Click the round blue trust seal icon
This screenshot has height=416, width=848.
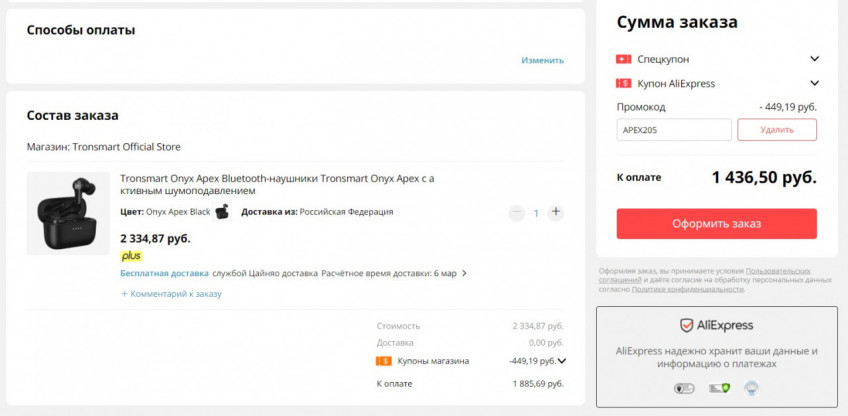pyautogui.click(x=751, y=388)
